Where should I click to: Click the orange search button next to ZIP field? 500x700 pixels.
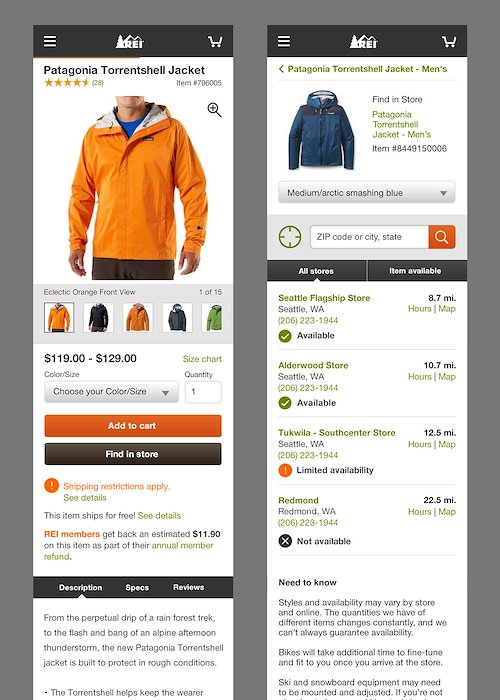point(442,237)
